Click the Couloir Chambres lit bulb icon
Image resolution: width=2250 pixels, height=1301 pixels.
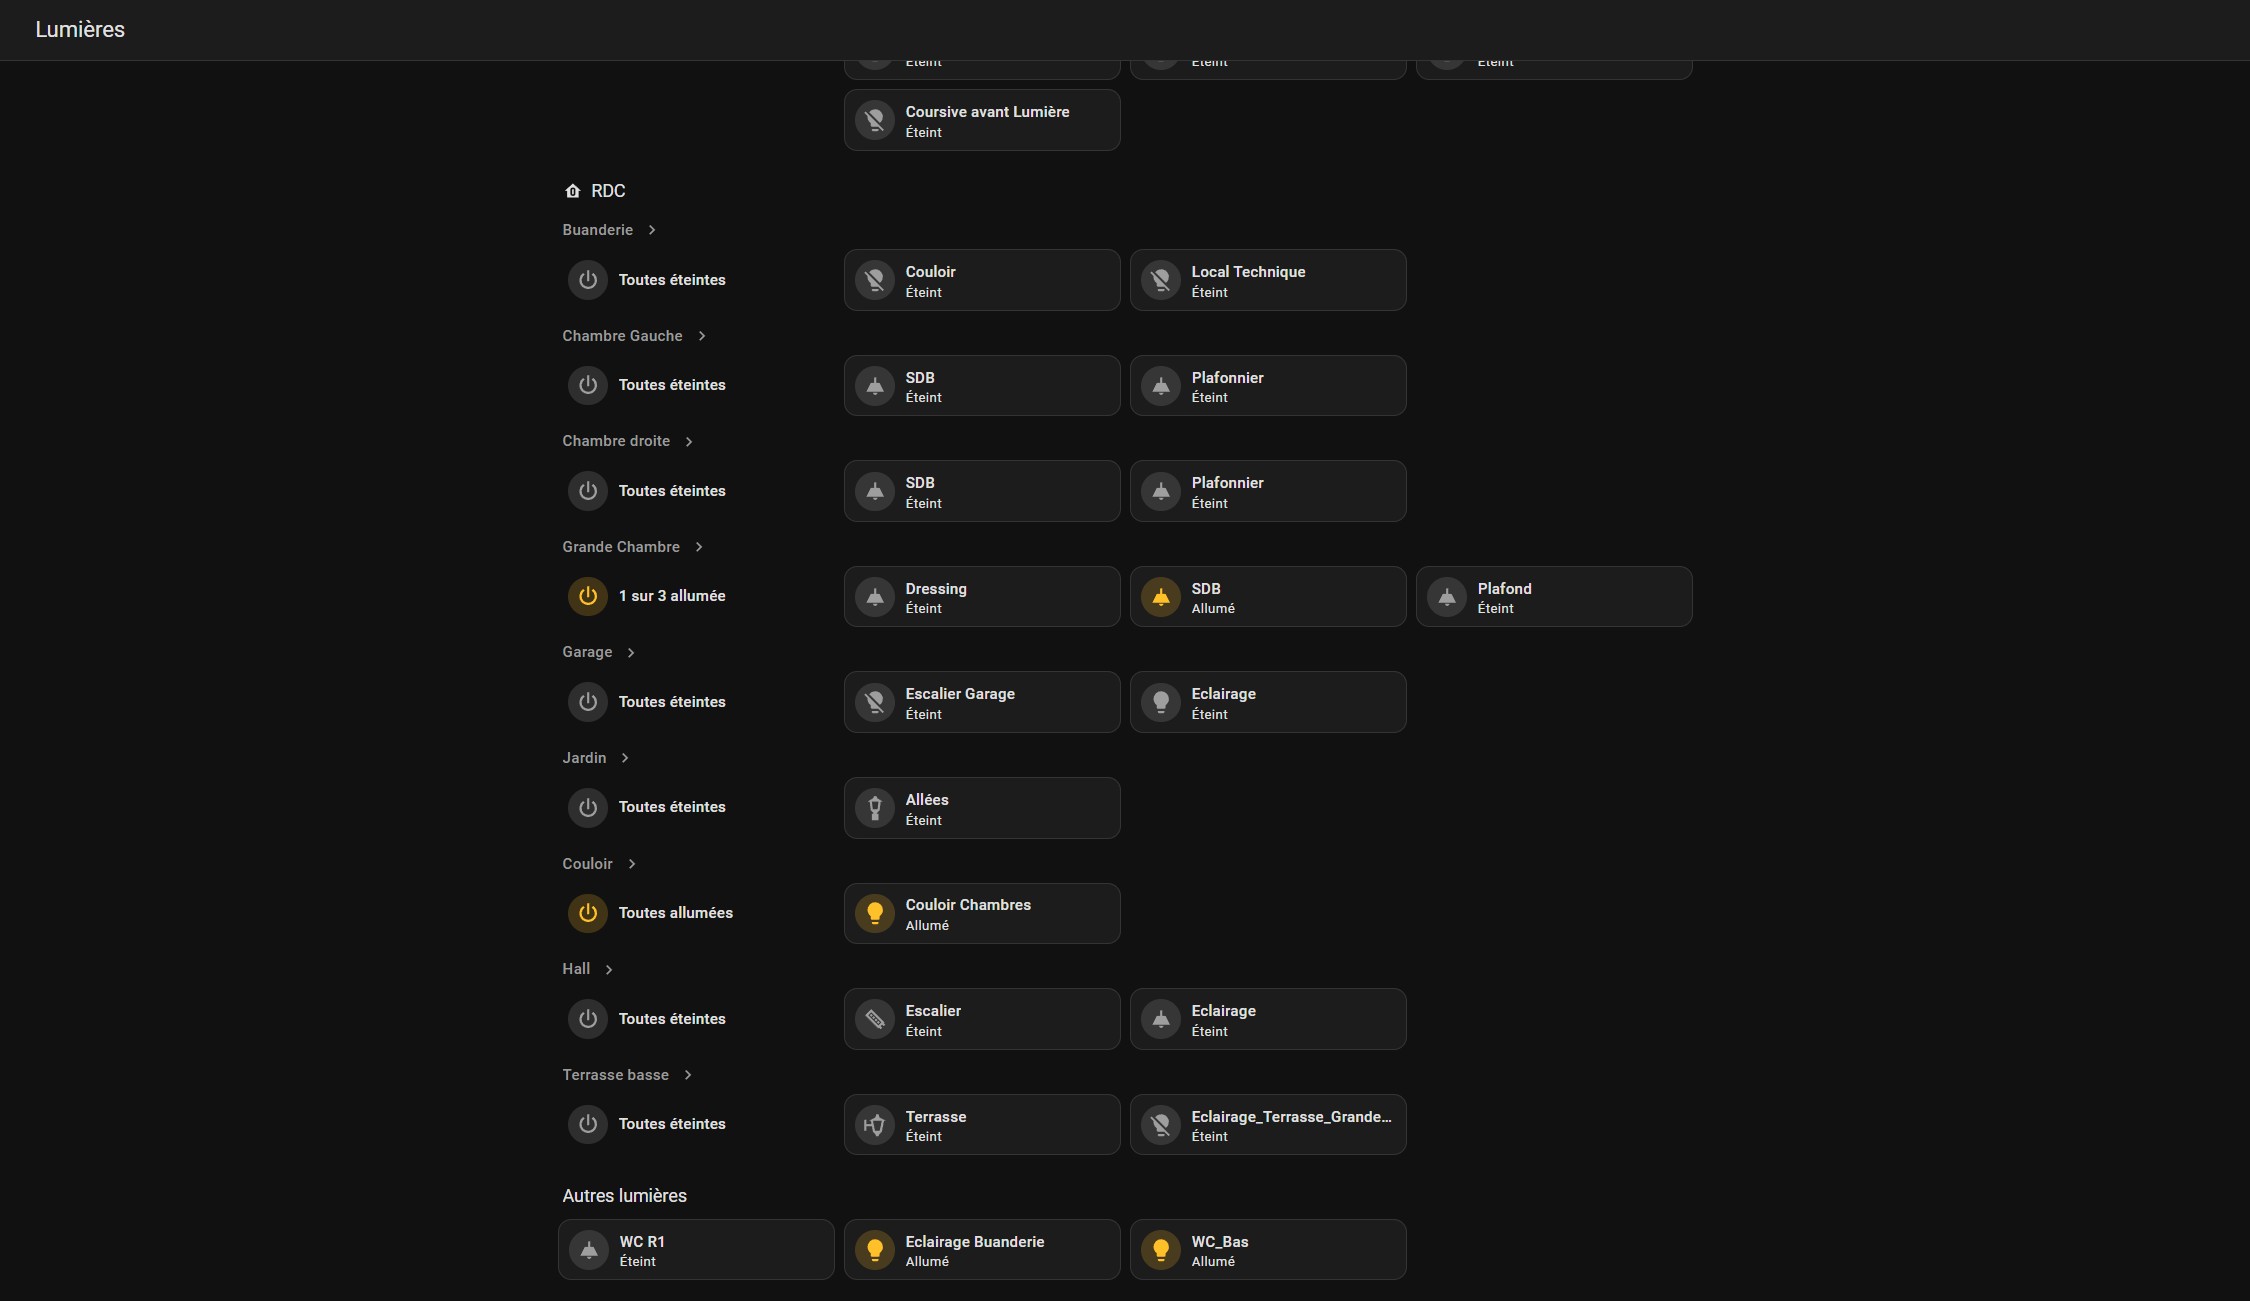[875, 913]
